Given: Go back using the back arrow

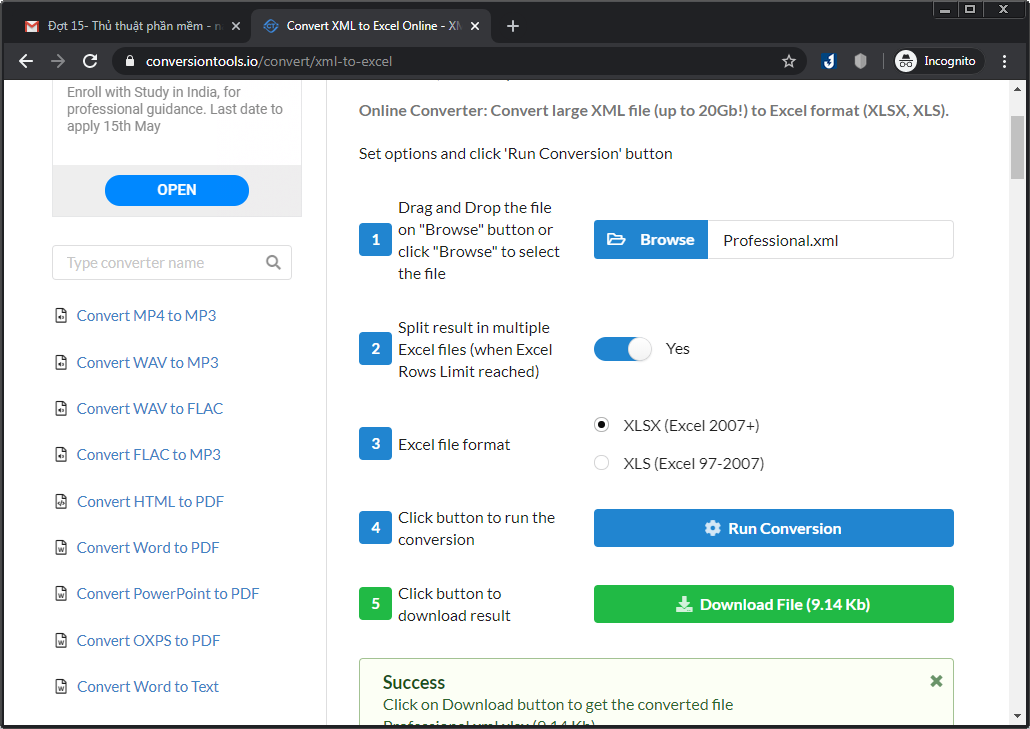Looking at the screenshot, I should pos(25,60).
